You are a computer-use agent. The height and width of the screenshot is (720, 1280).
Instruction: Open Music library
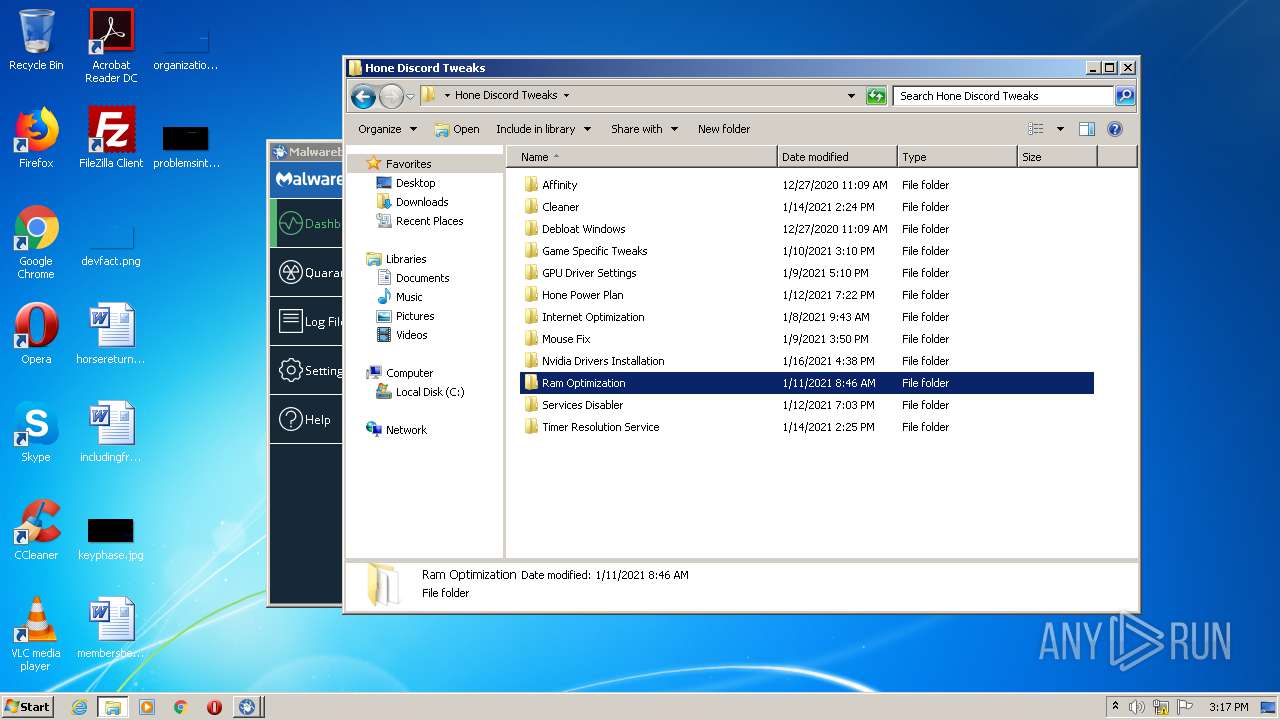pos(409,297)
